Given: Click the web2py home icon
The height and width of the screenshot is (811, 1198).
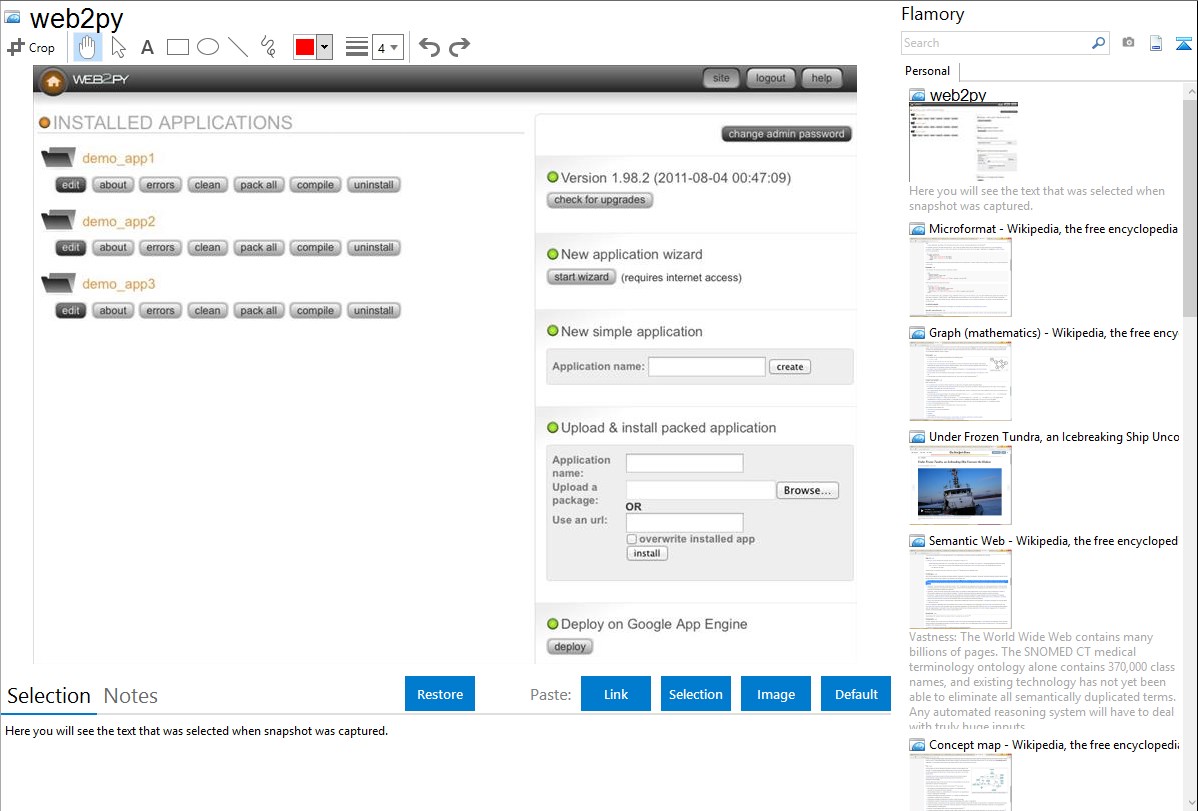Looking at the screenshot, I should tap(53, 81).
